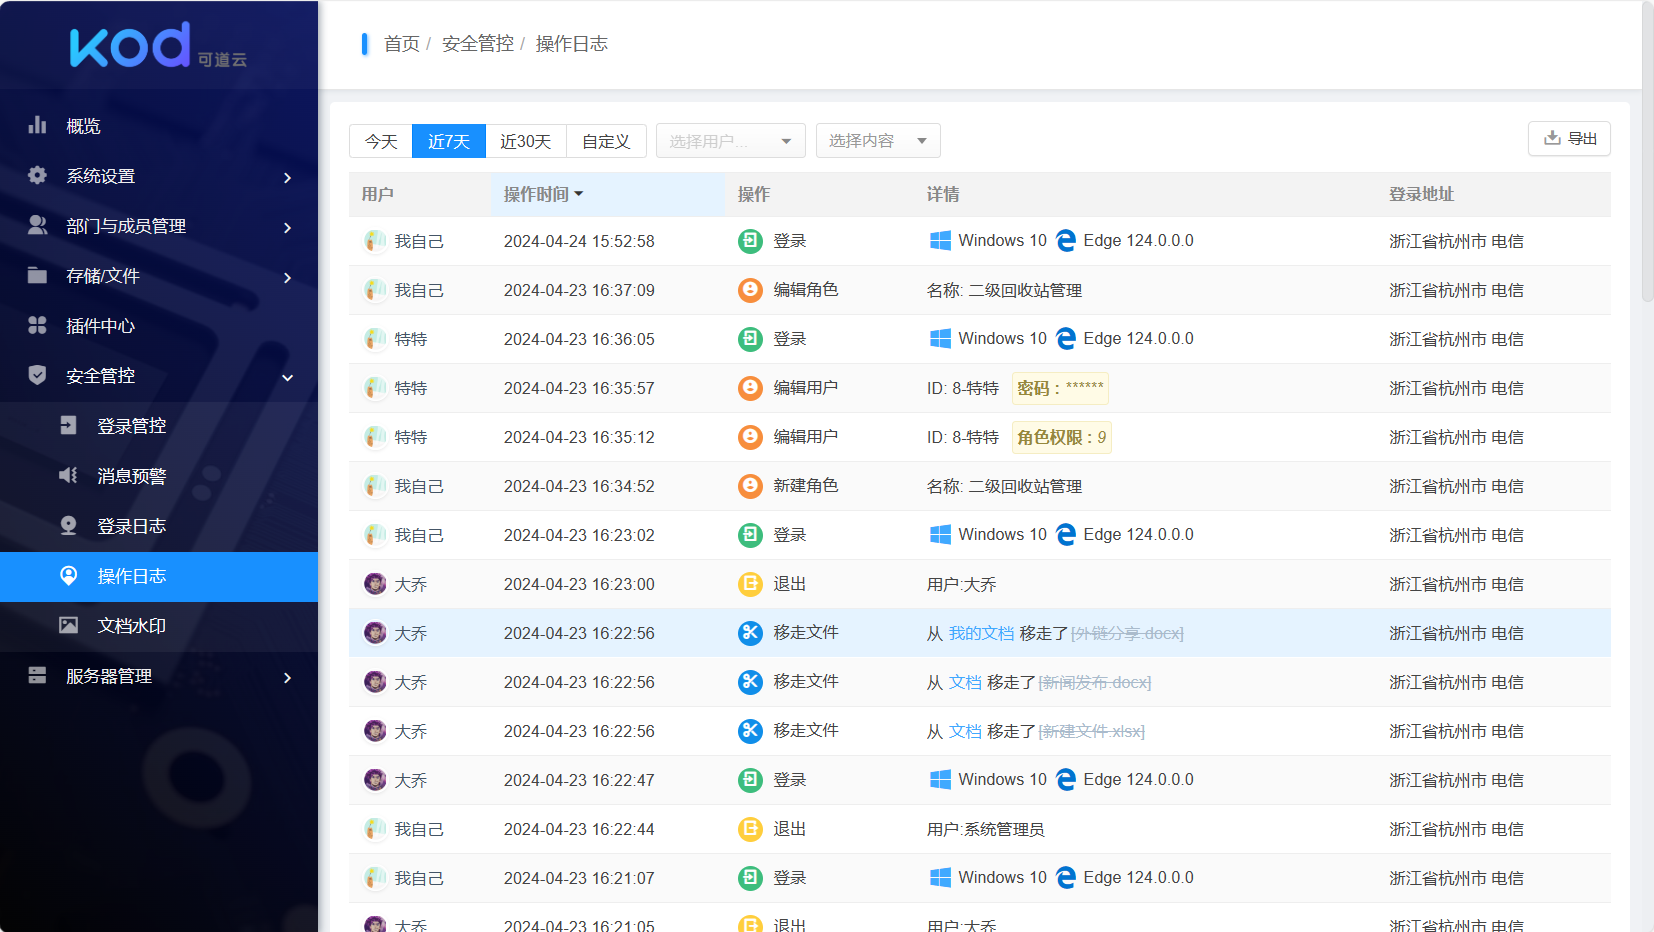Select the 自定义 date range tab
The height and width of the screenshot is (932, 1654).
point(606,141)
